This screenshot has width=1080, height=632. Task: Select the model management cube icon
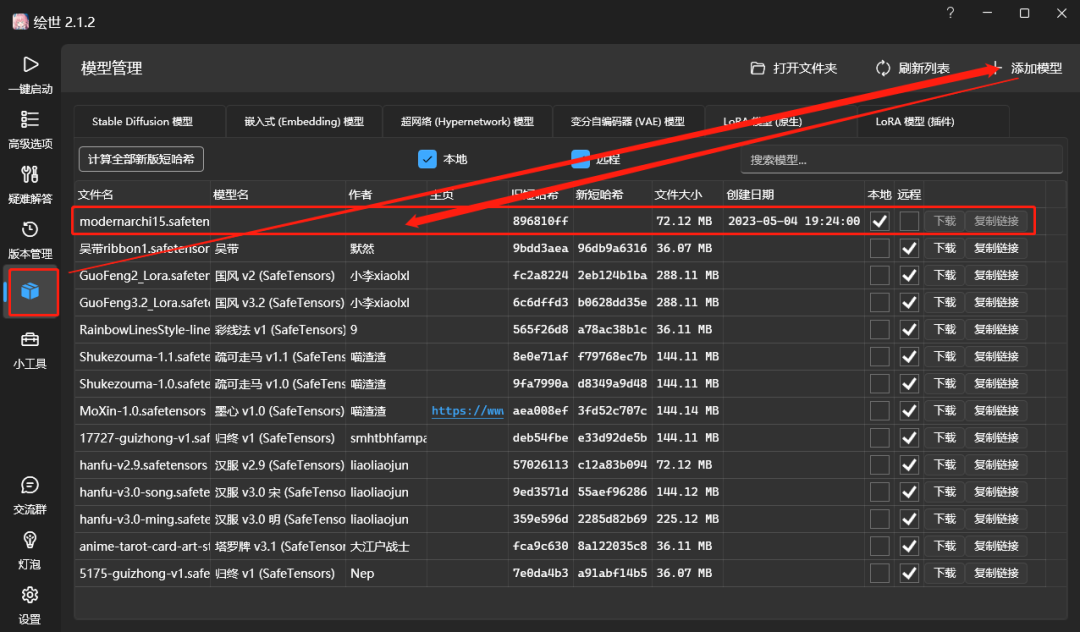[30, 292]
